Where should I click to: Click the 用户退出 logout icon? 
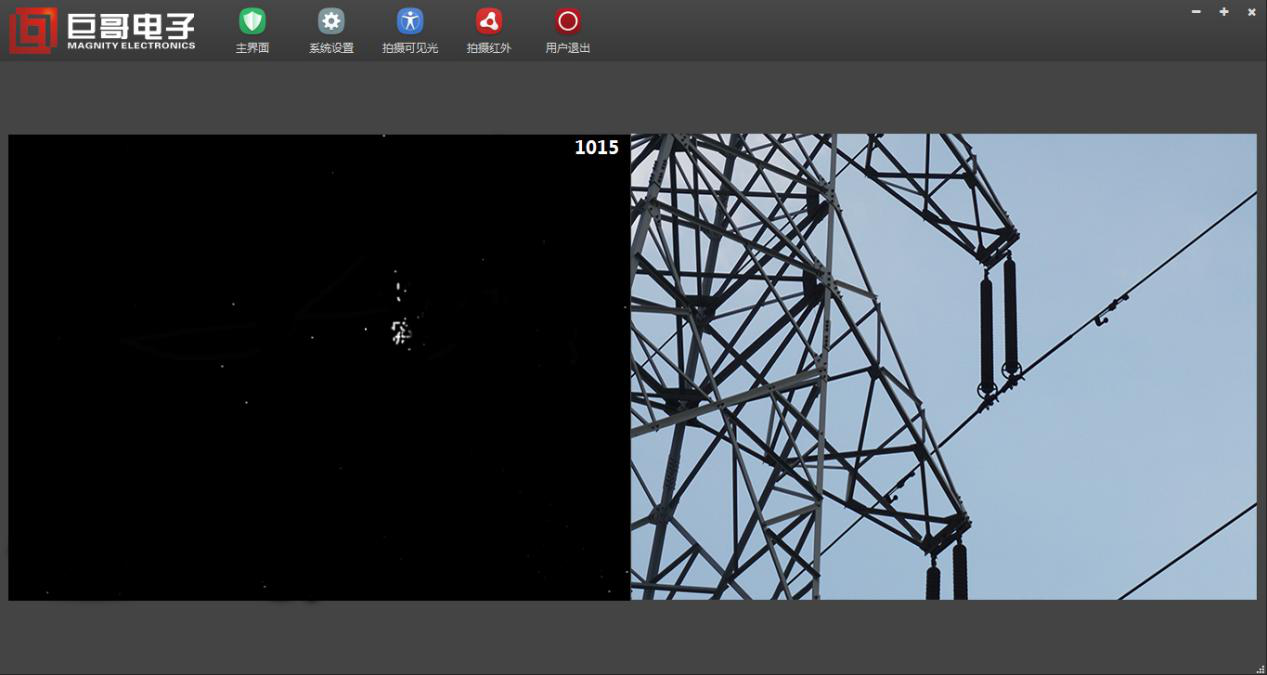click(568, 21)
